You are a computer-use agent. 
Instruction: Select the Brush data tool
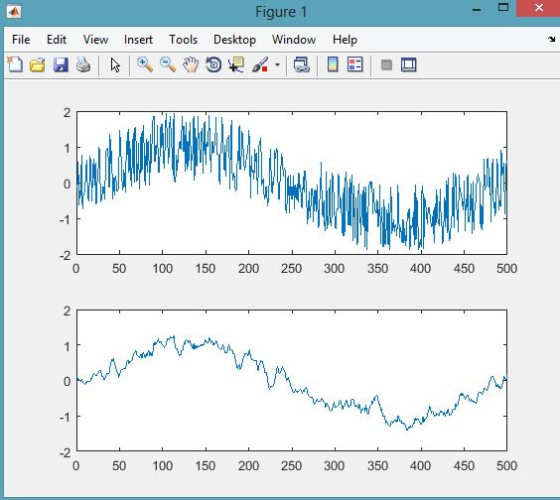(x=260, y=65)
